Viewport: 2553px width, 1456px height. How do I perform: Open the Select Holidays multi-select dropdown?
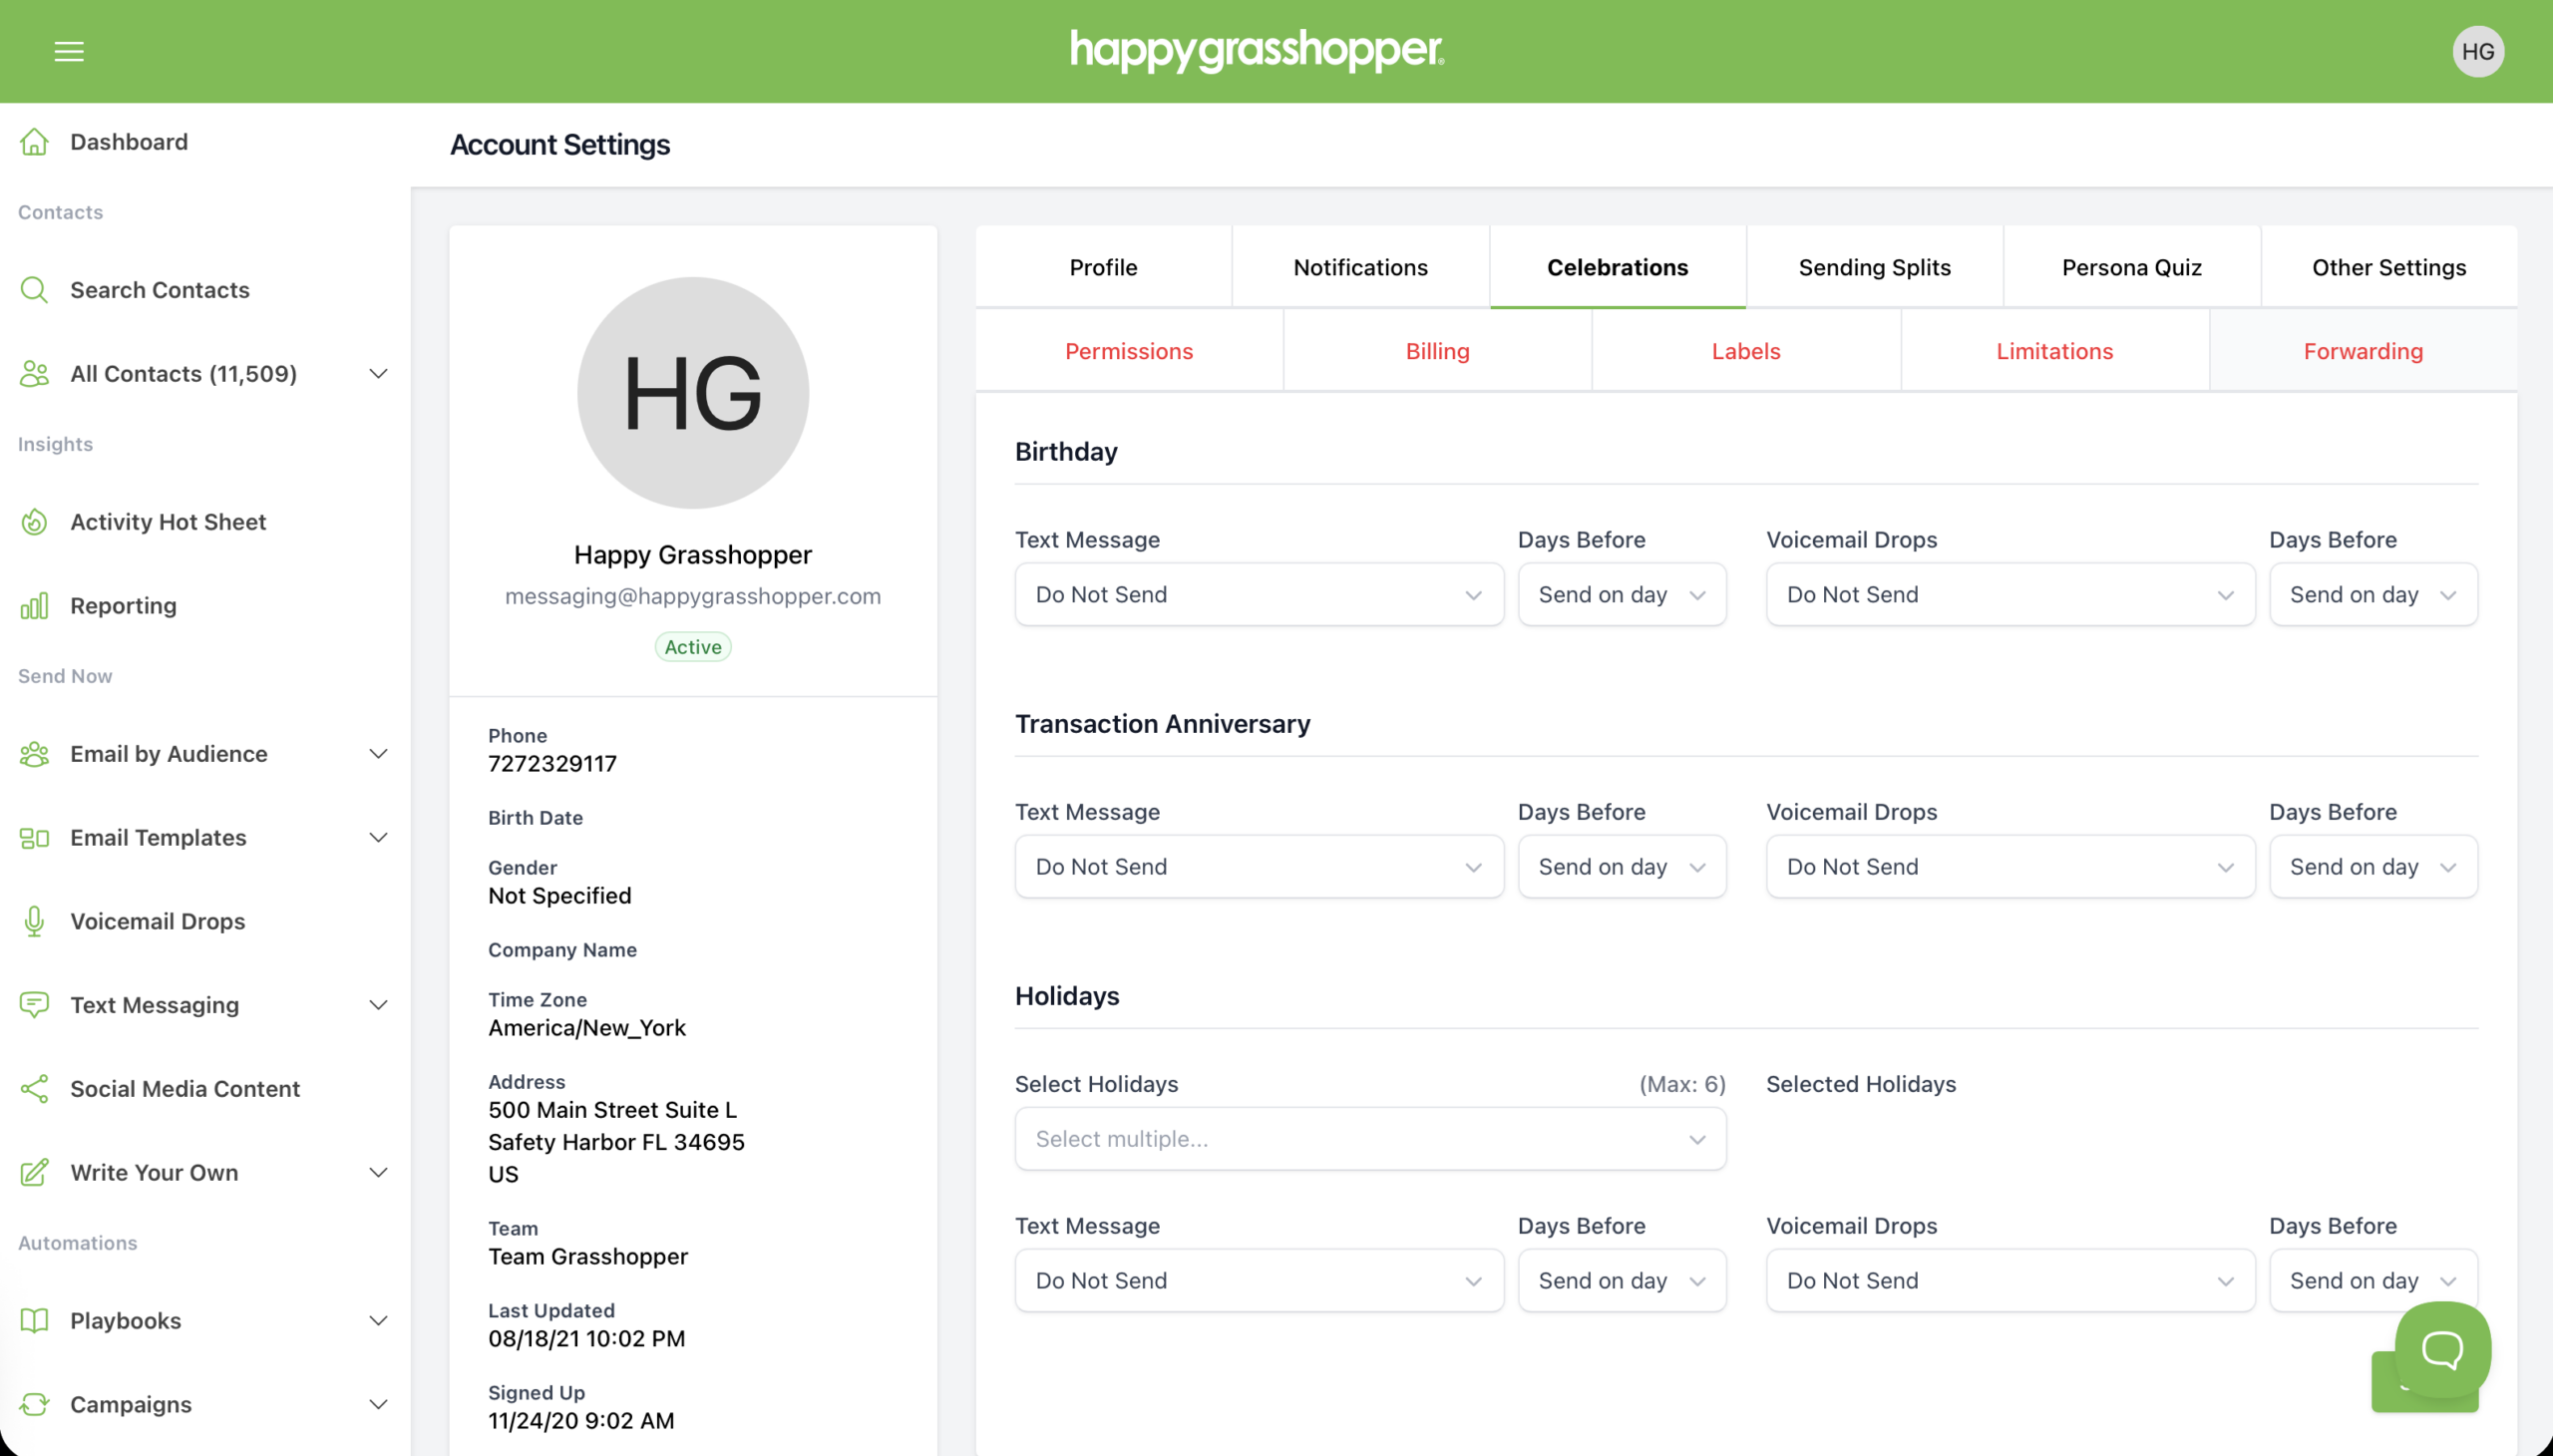pos(1369,1139)
